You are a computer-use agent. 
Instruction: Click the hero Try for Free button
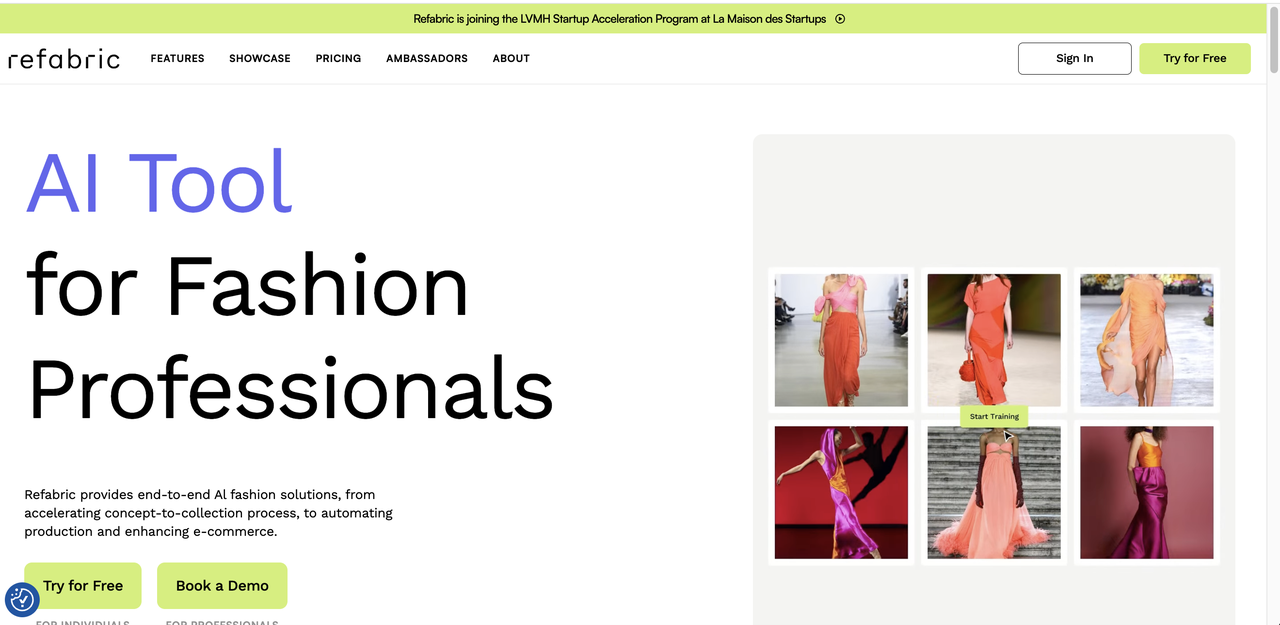(83, 586)
